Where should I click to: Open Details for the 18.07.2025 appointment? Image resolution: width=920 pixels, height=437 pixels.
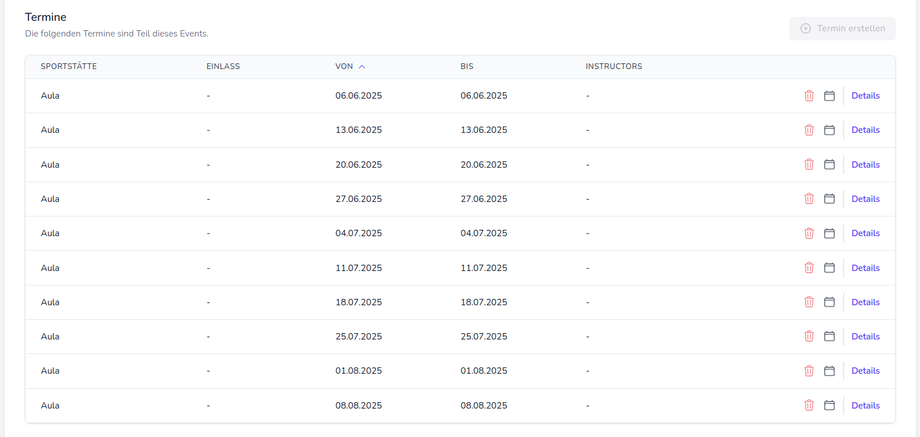(x=865, y=302)
